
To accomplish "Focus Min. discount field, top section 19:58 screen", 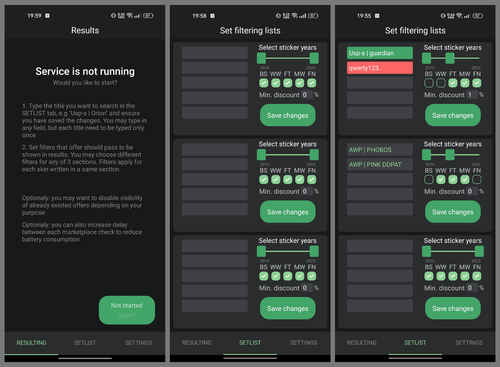I will click(307, 95).
